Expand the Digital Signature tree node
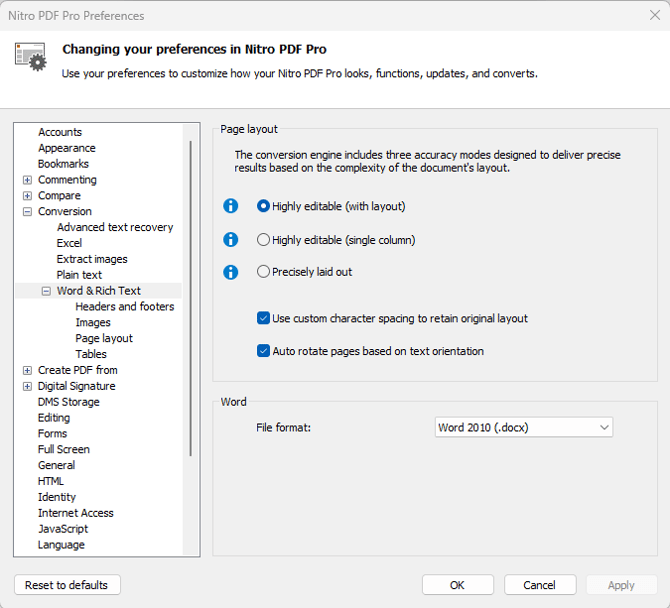Screen dimensions: 670x608 coord(27,386)
